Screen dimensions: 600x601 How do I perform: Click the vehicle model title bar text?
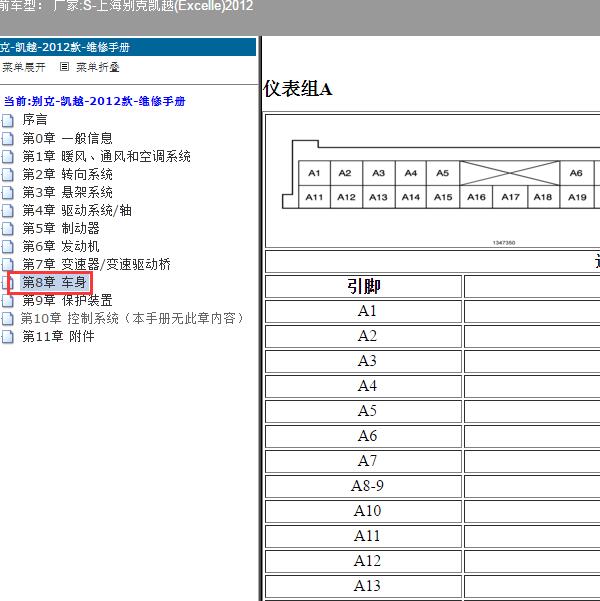127,6
